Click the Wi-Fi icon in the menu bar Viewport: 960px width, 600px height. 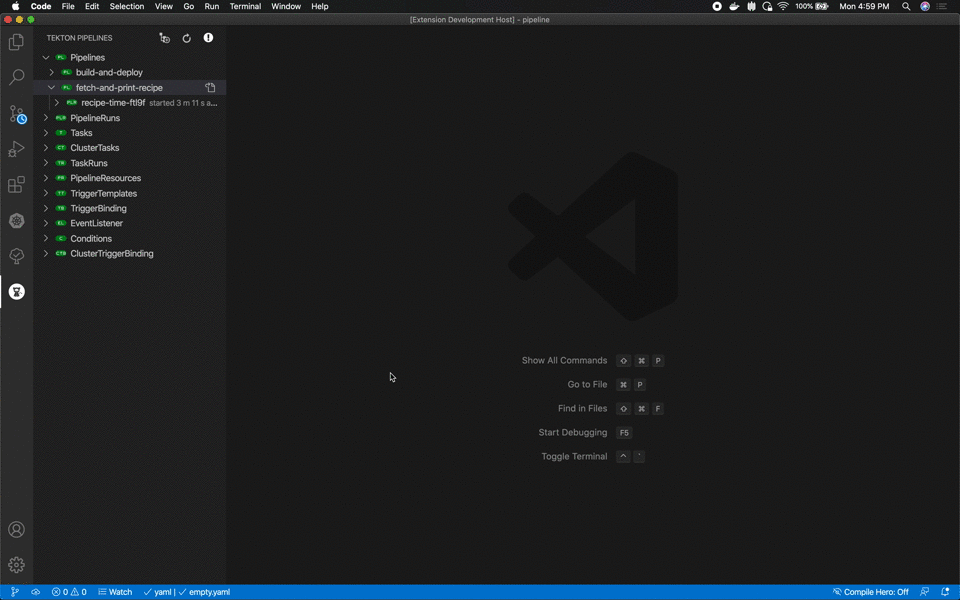(783, 6)
